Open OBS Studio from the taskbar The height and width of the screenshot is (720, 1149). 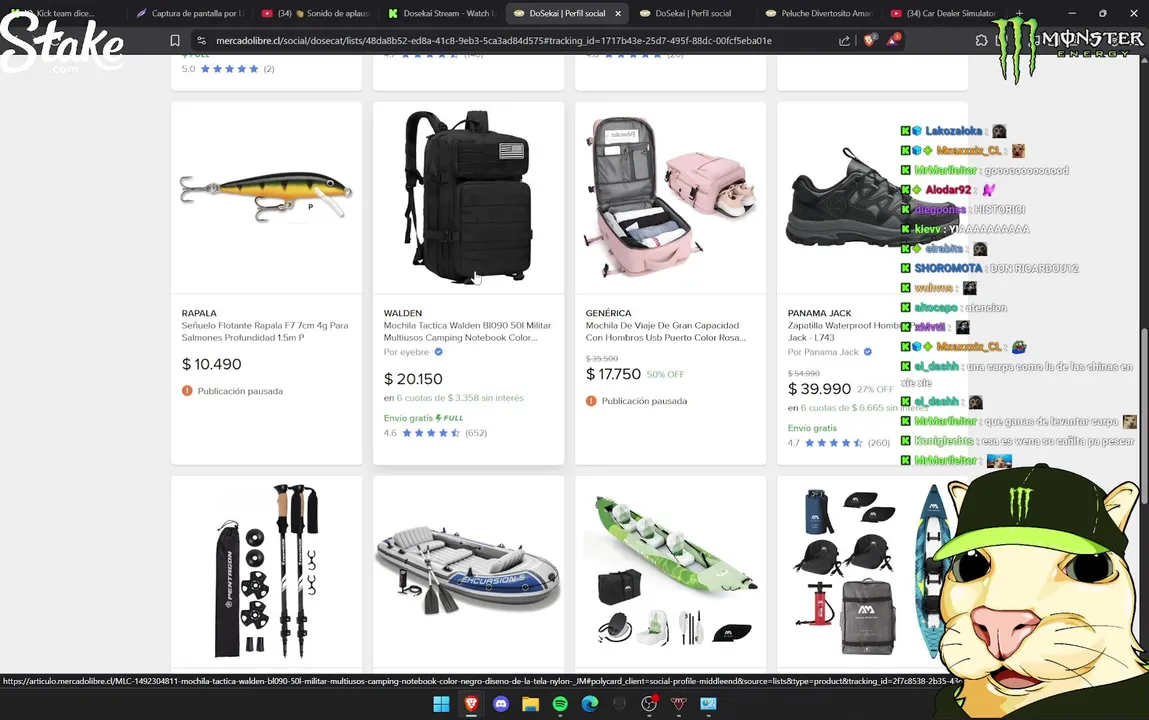click(x=649, y=704)
